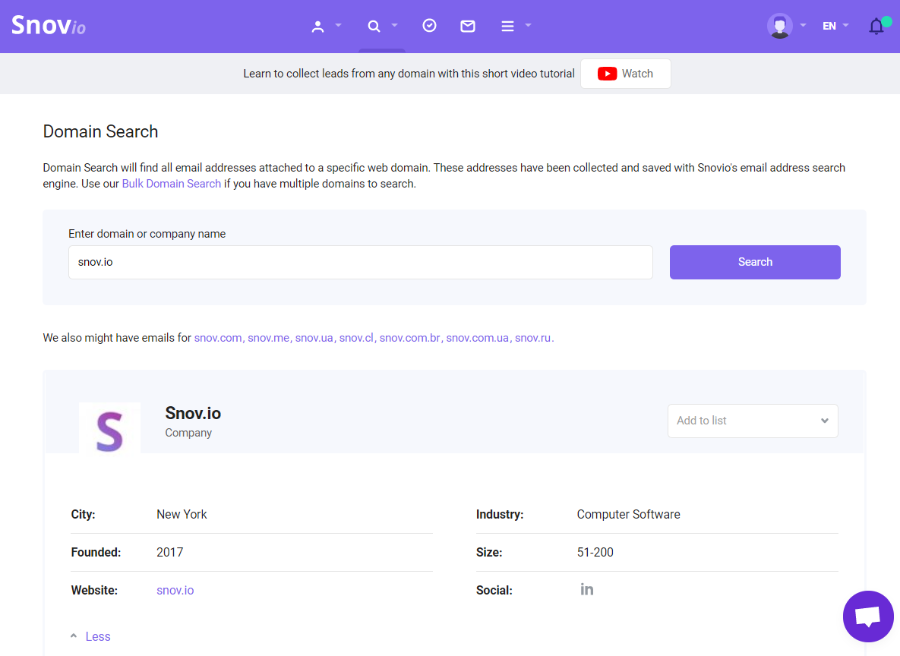Open the Add to list dropdown
Image resolution: width=900 pixels, height=656 pixels.
(x=752, y=421)
